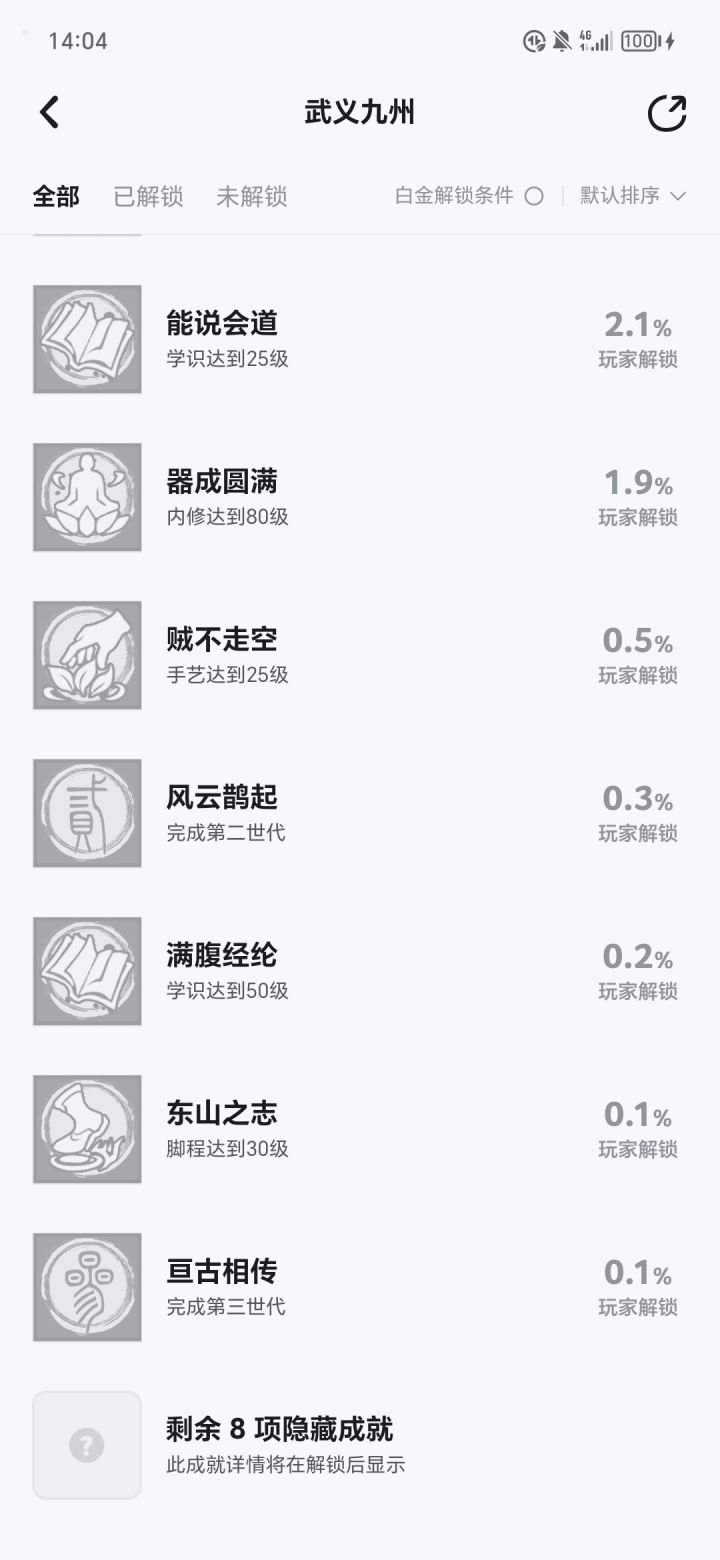Screen dimensions: 720x1560
Task: Tap the battery indicator in status bar
Action: (x=640, y=41)
